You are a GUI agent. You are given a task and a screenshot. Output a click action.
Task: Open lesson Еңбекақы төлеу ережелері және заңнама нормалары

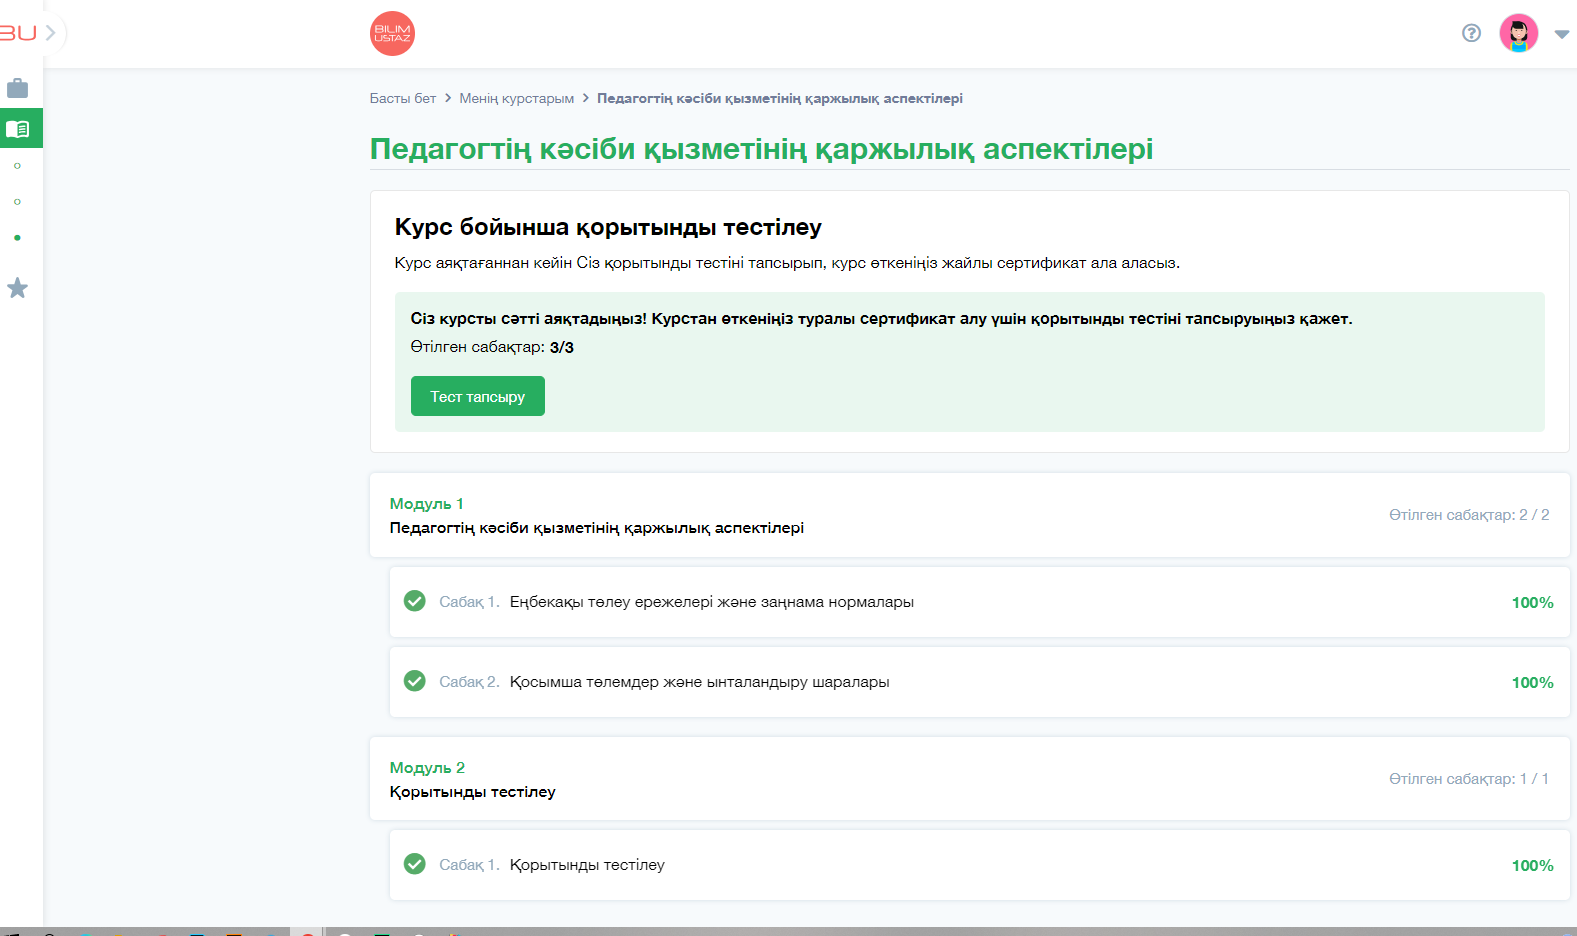979,602
